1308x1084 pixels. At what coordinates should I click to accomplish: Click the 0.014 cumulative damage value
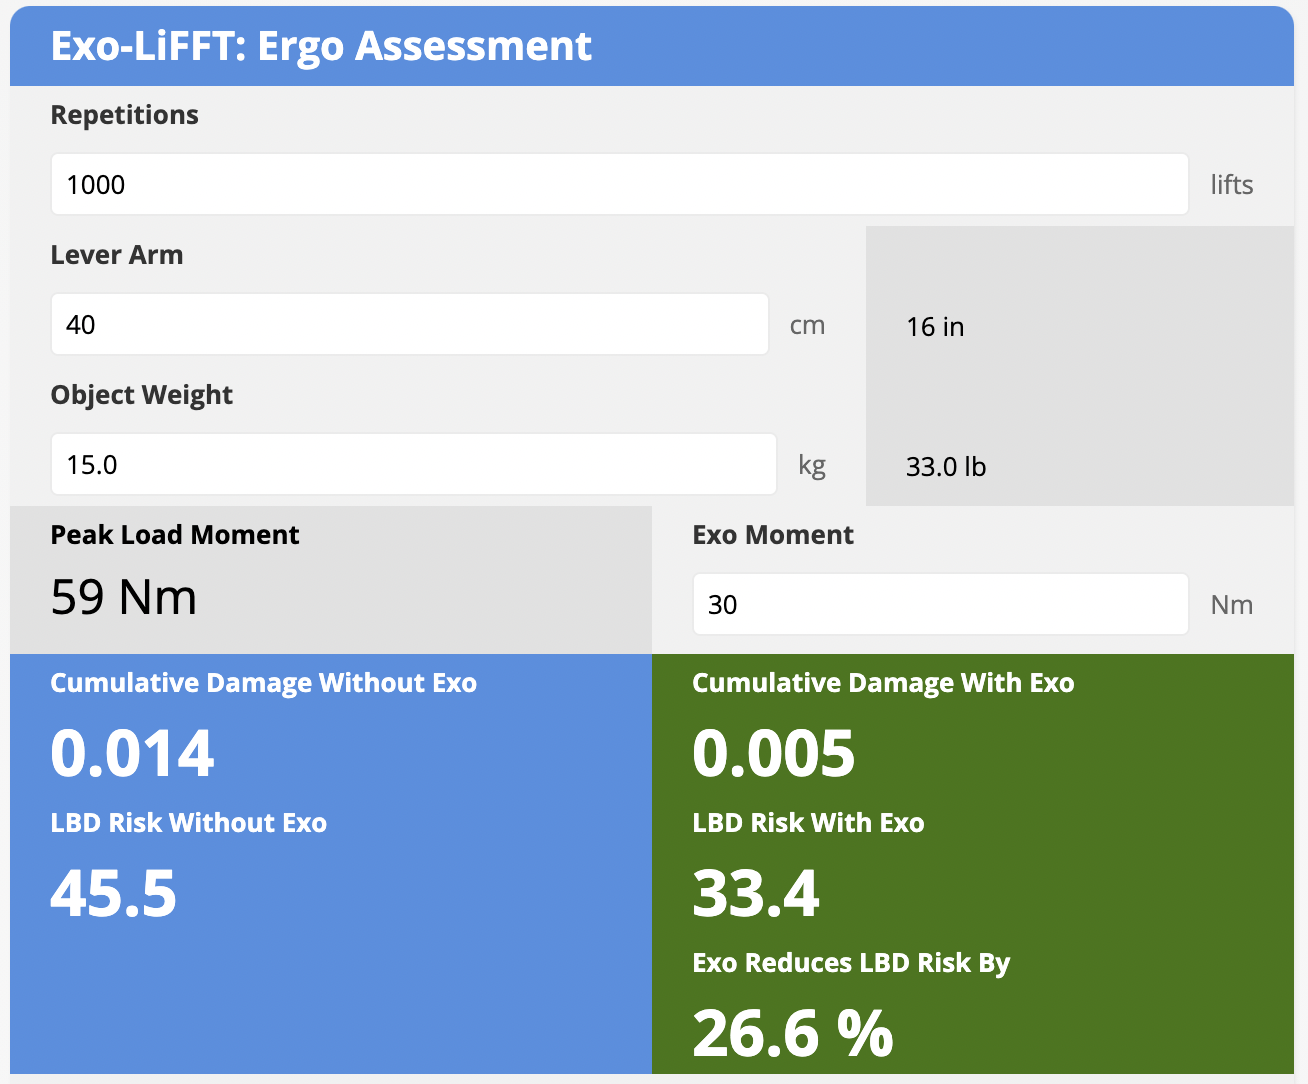[132, 753]
